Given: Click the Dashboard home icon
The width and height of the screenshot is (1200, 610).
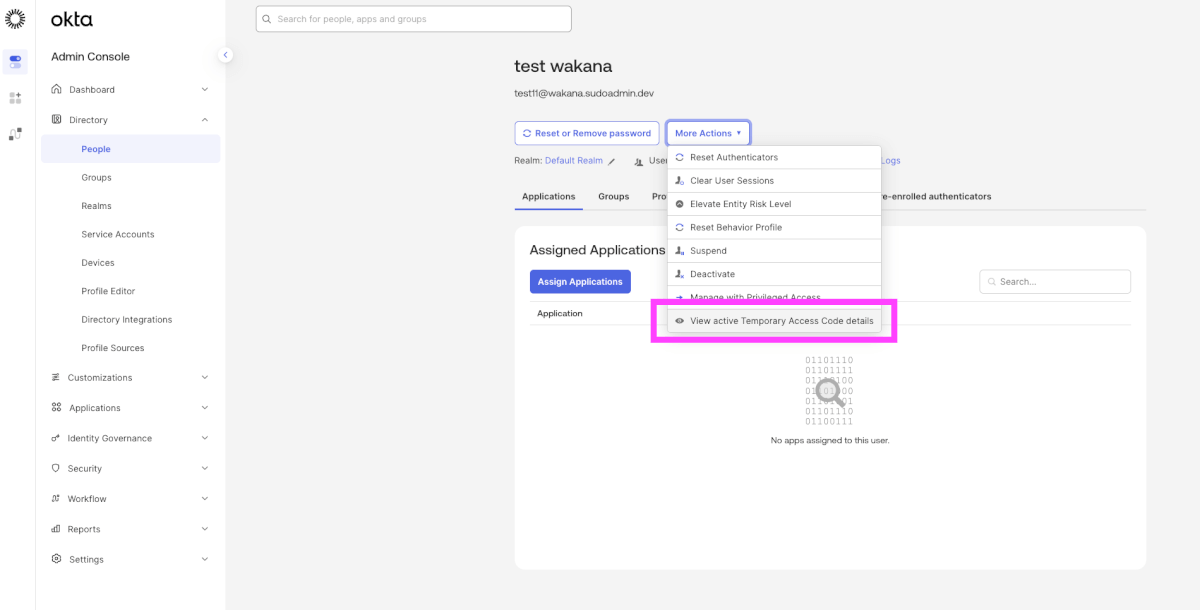Looking at the screenshot, I should [56, 89].
